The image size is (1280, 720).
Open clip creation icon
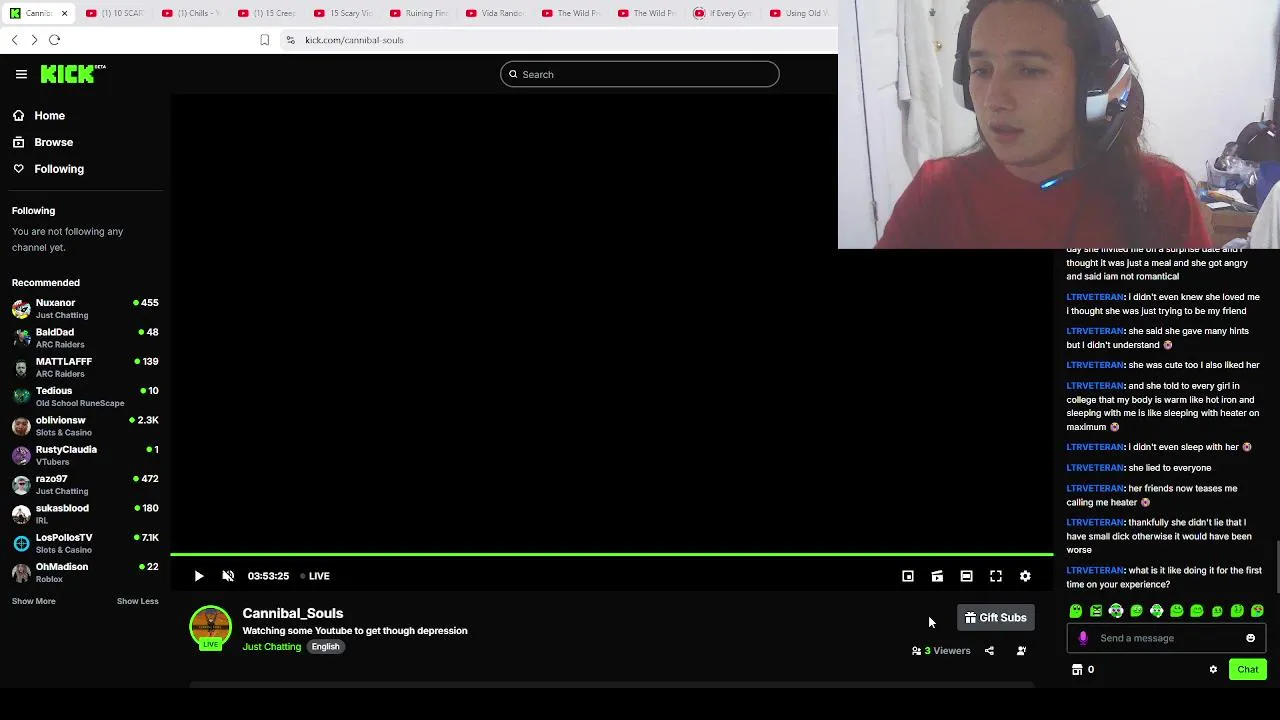pyautogui.click(x=937, y=576)
